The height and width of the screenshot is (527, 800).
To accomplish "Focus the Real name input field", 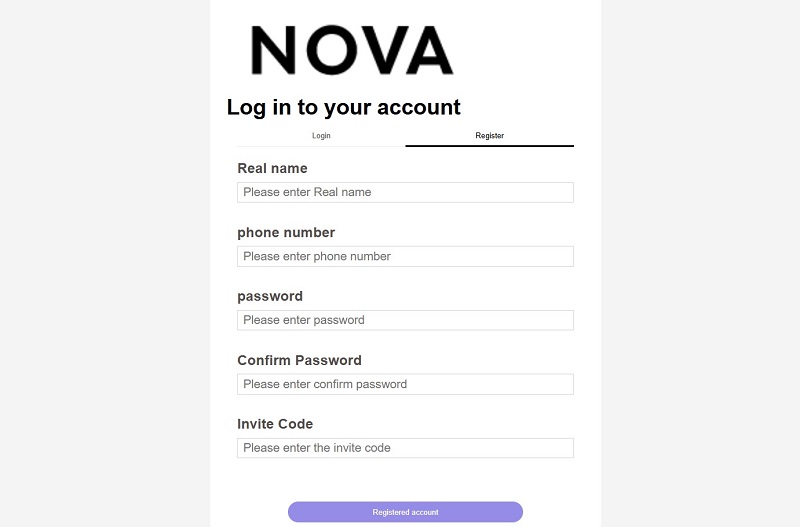I will 405,192.
